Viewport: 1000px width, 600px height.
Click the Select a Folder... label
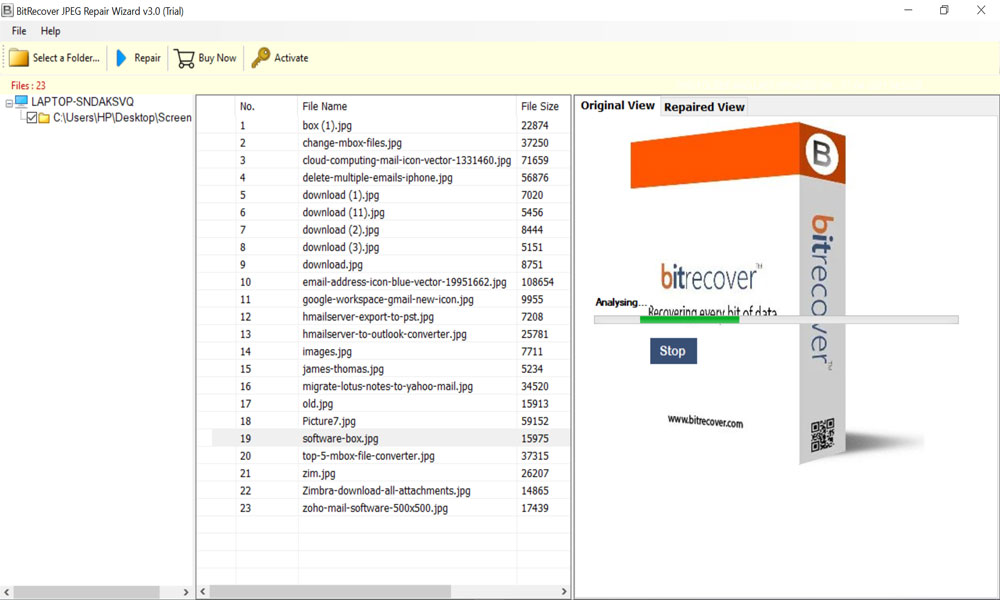click(x=66, y=58)
